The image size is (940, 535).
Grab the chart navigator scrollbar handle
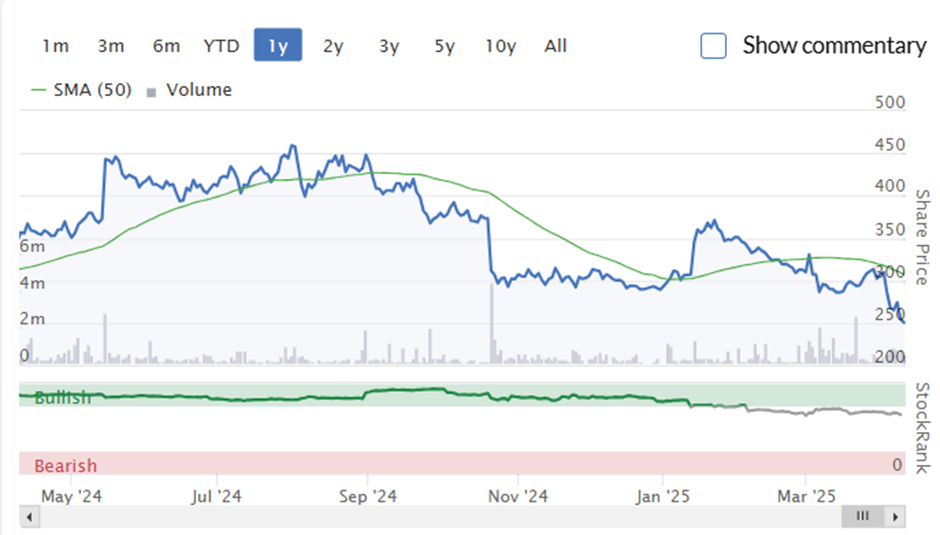863,516
